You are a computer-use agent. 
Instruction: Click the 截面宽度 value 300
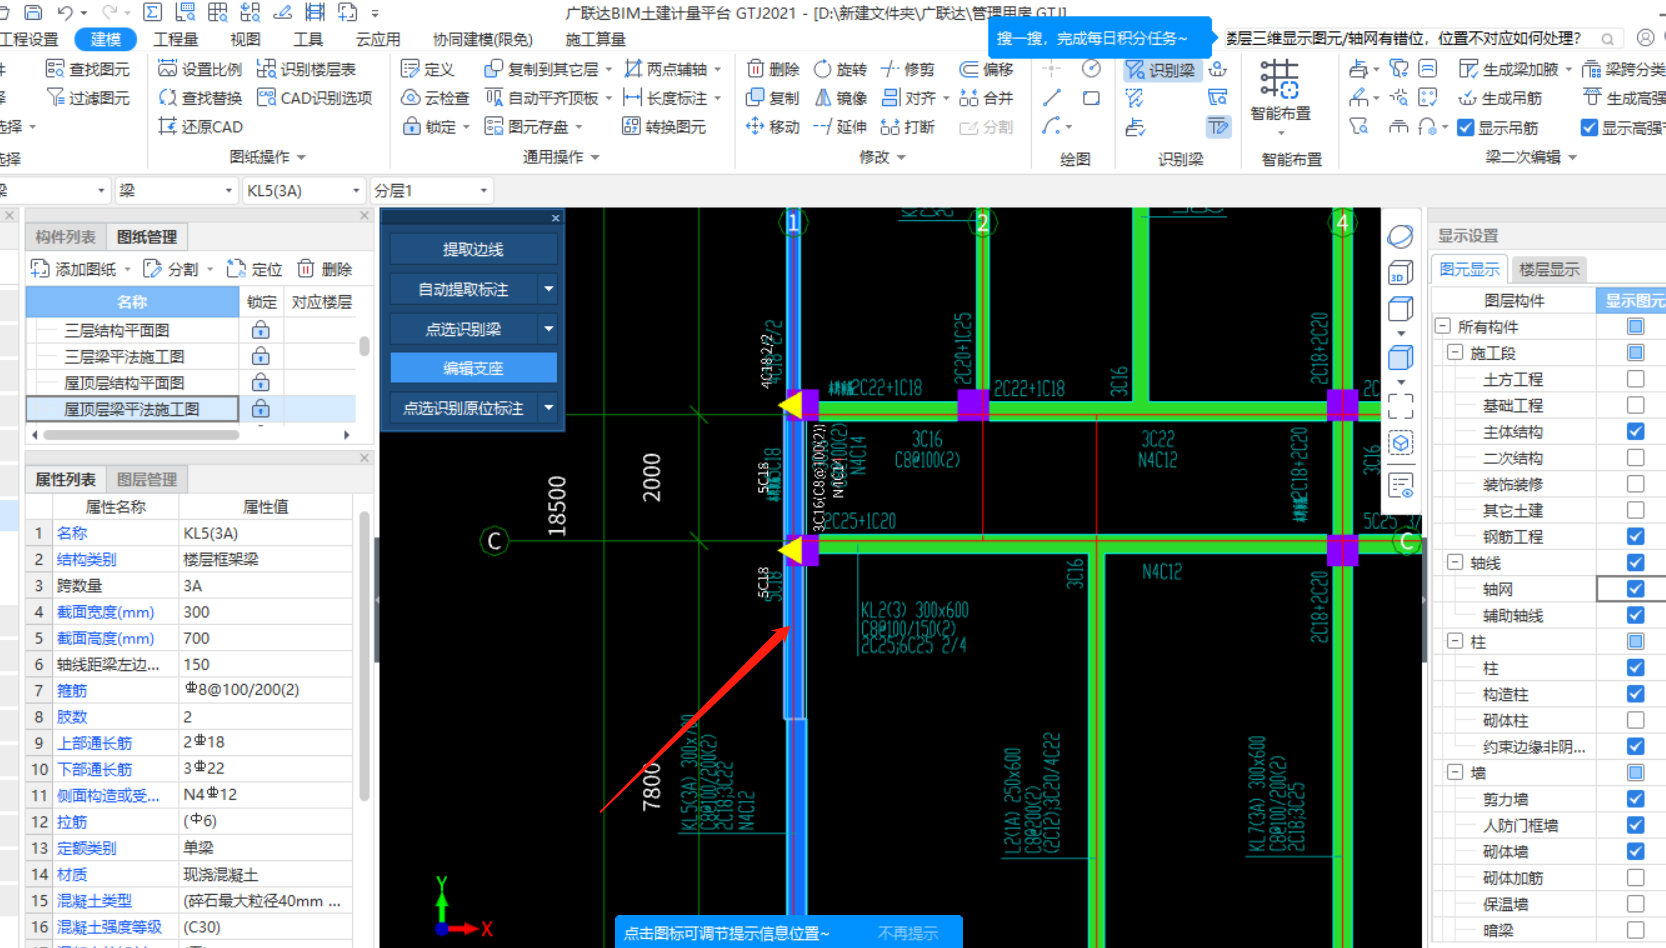264,611
